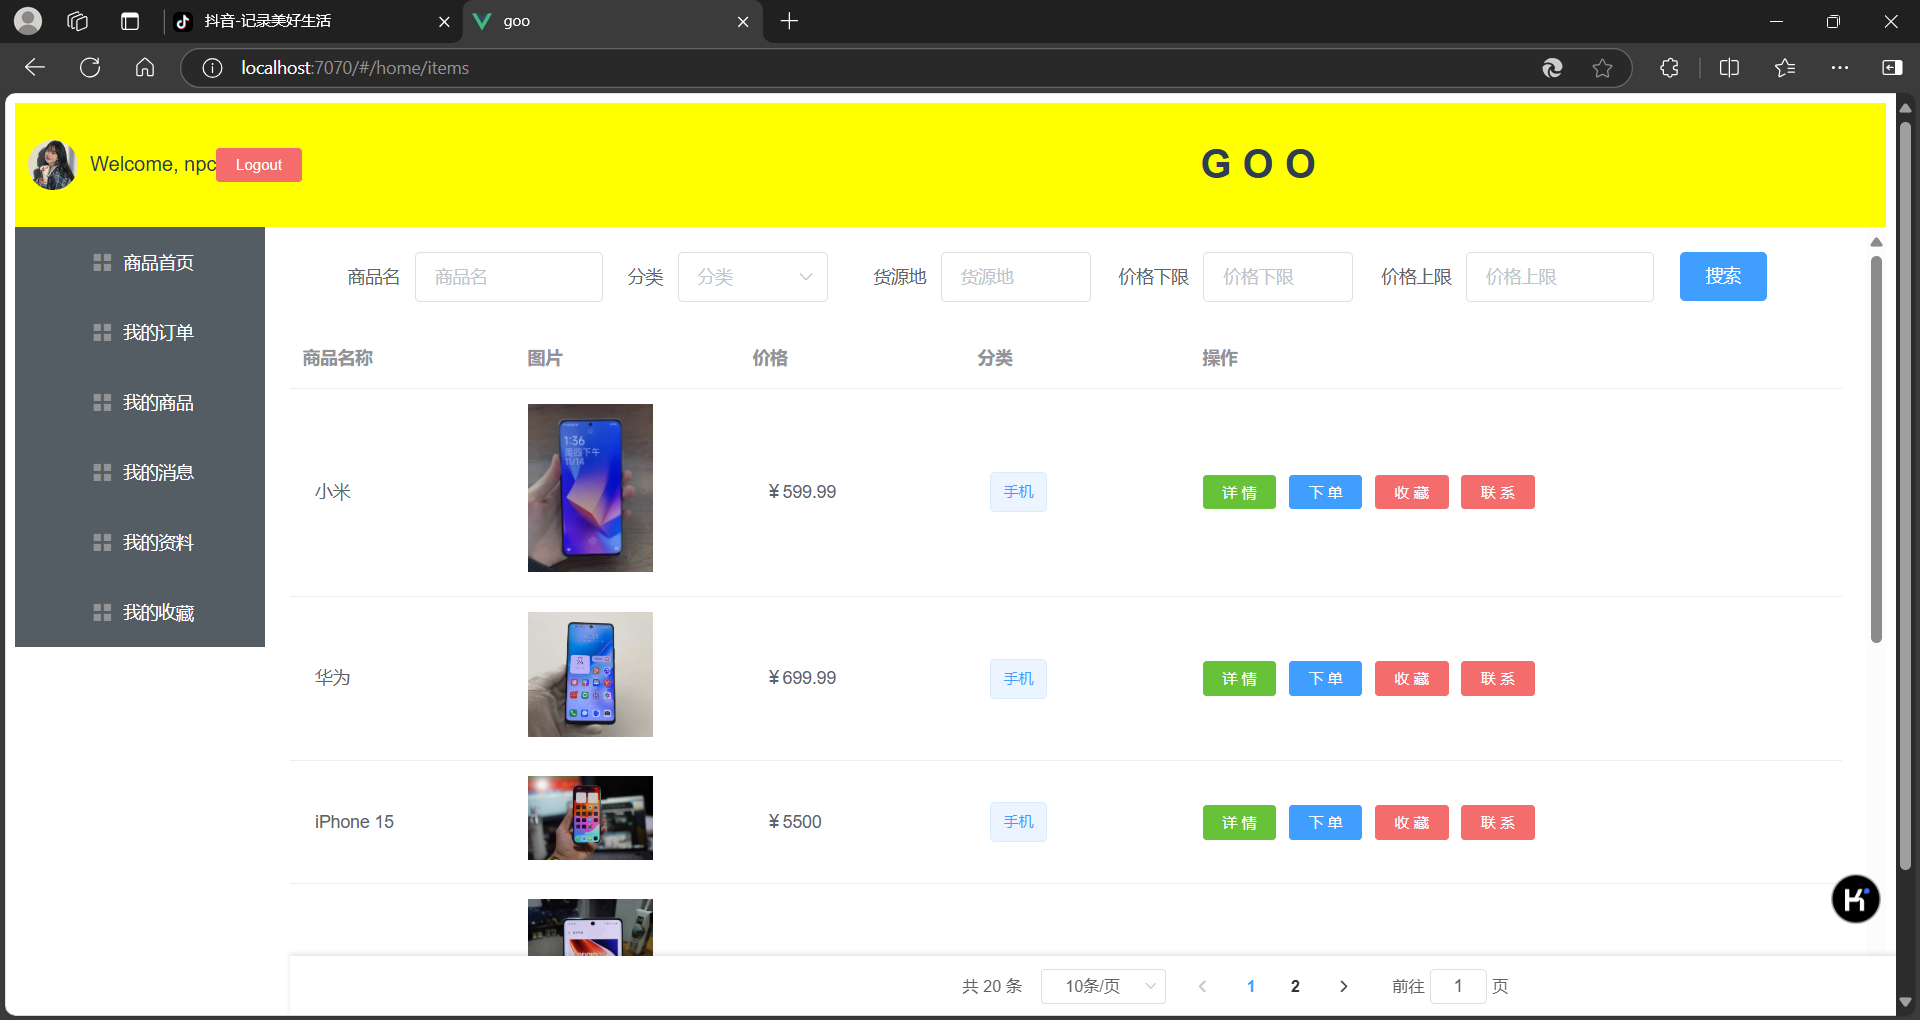Open 商品首页 in the sidebar

point(140,263)
